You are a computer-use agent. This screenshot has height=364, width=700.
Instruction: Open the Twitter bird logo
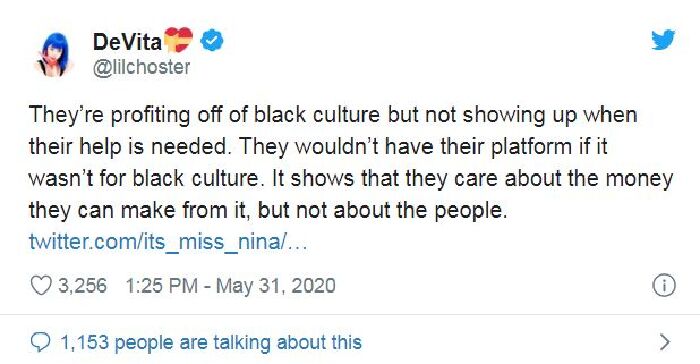662,40
